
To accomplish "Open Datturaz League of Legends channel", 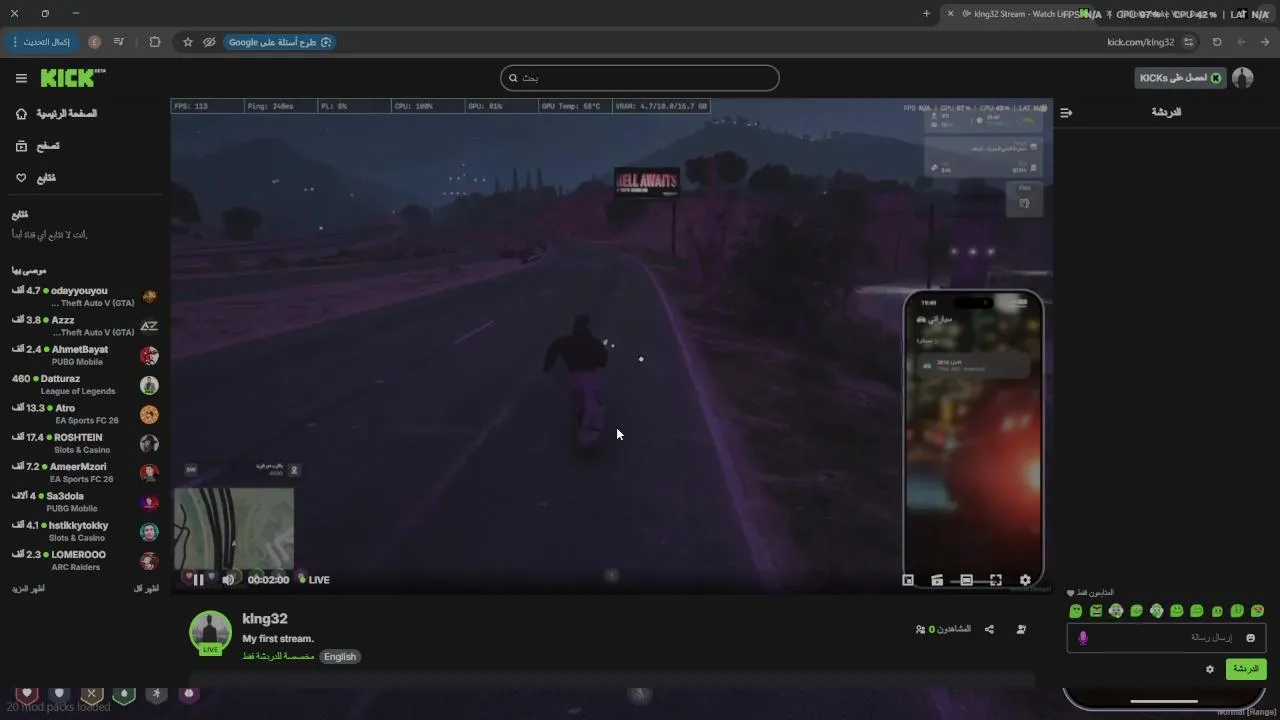I will pos(84,385).
